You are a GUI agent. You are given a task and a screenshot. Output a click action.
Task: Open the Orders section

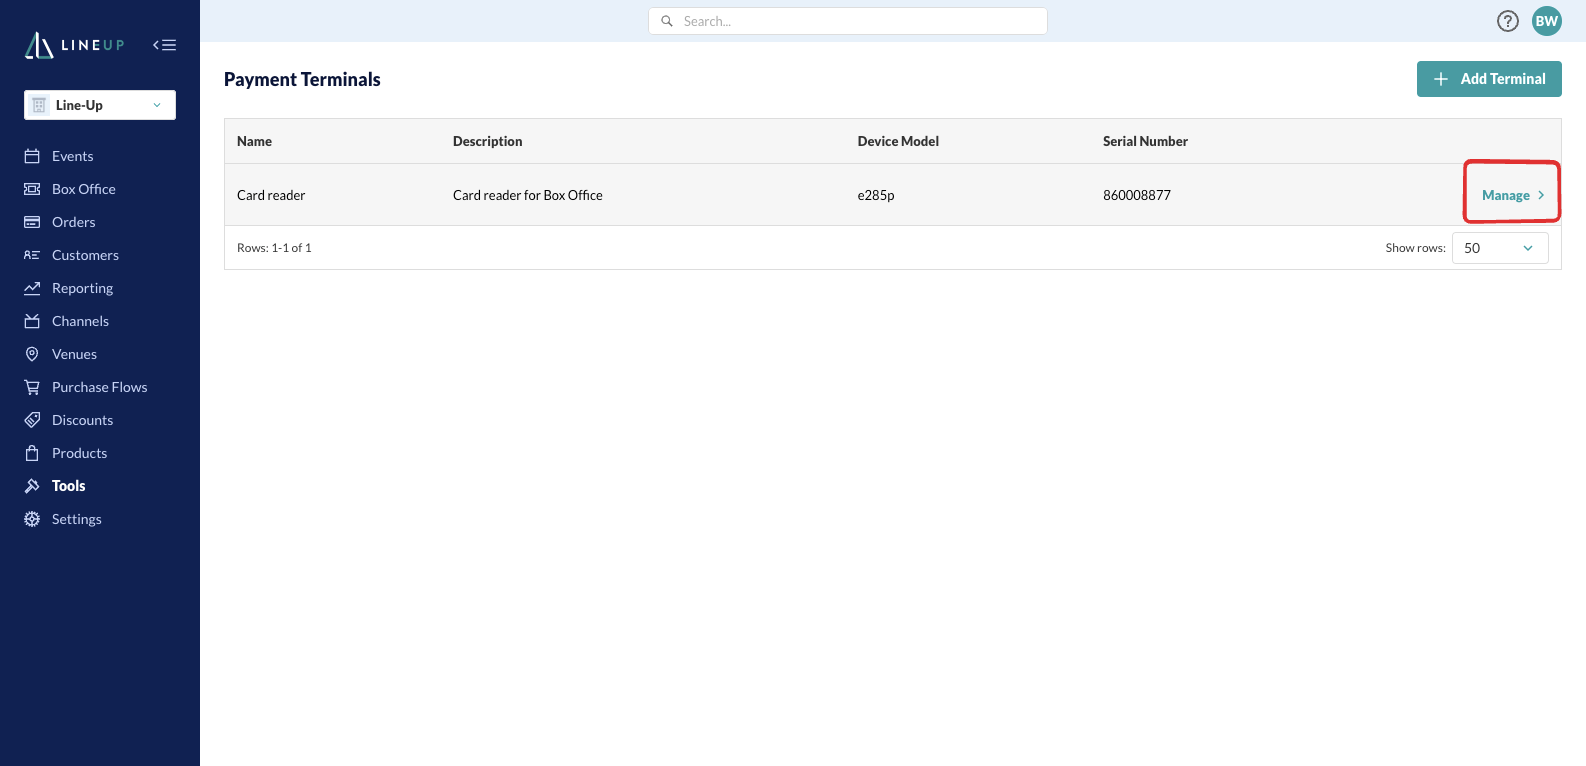point(74,222)
